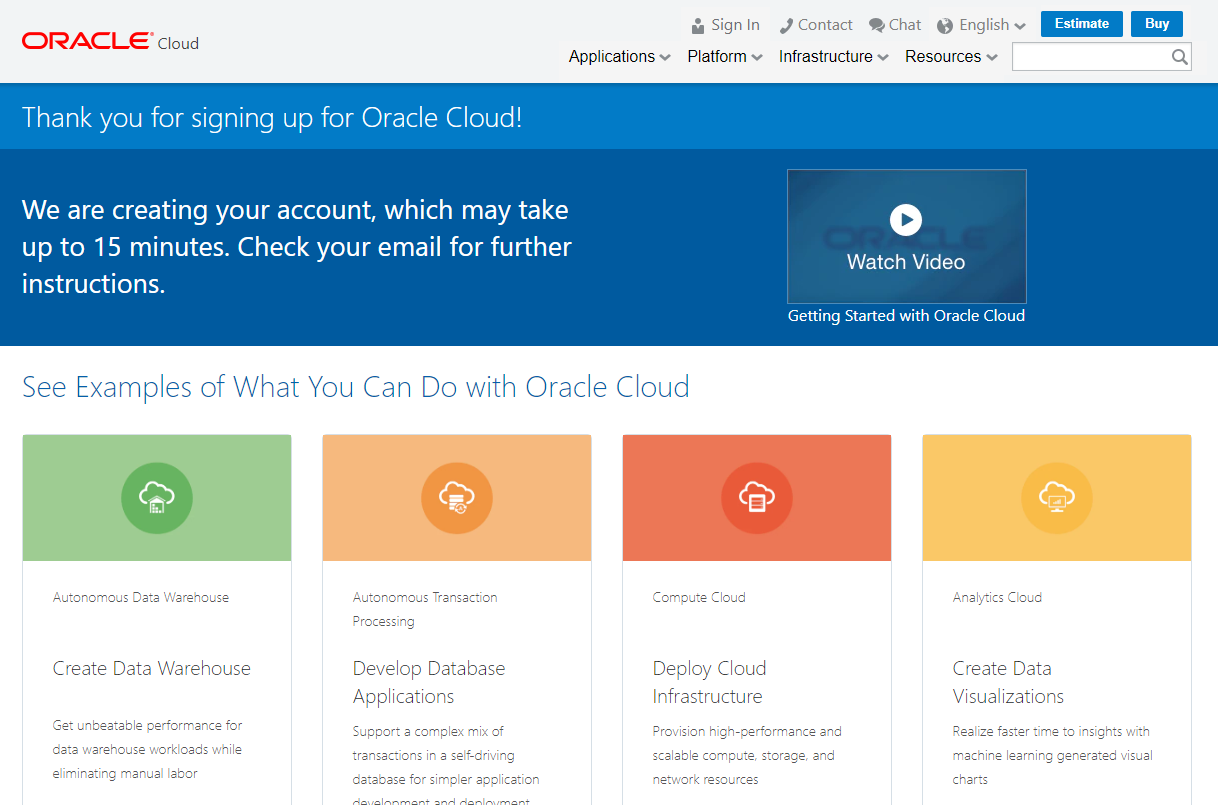Viewport: 1218px width, 805px height.
Task: Expand the Infrastructure menu chevron
Action: click(883, 58)
